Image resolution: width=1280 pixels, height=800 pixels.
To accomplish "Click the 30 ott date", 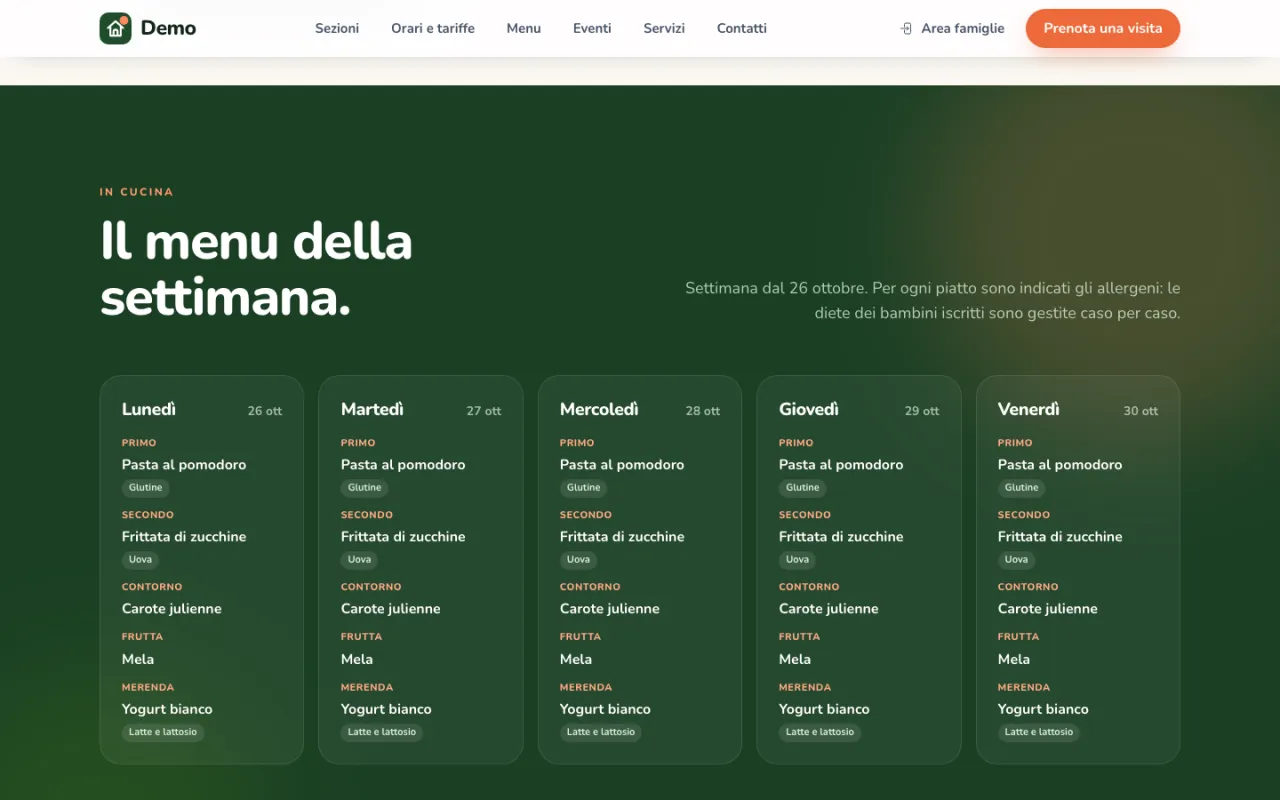I will pos(1141,411).
